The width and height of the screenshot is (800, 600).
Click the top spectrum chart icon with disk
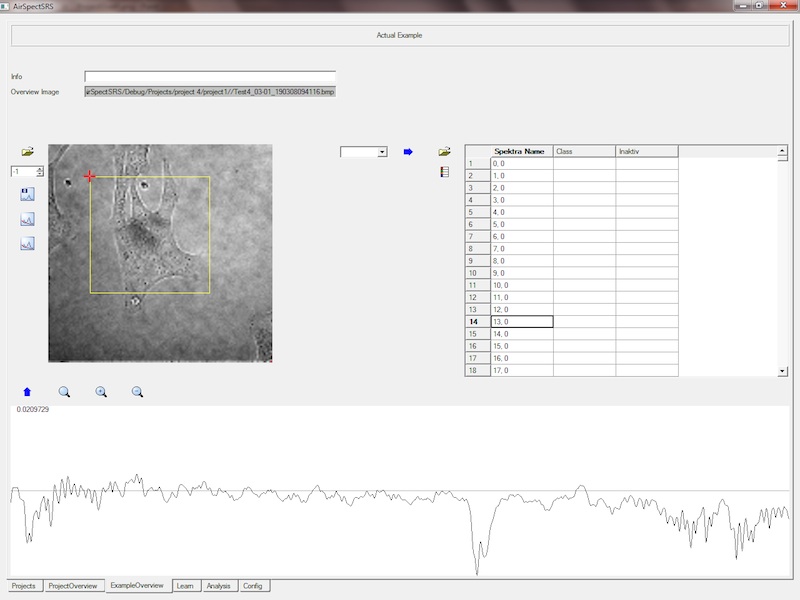[x=27, y=194]
